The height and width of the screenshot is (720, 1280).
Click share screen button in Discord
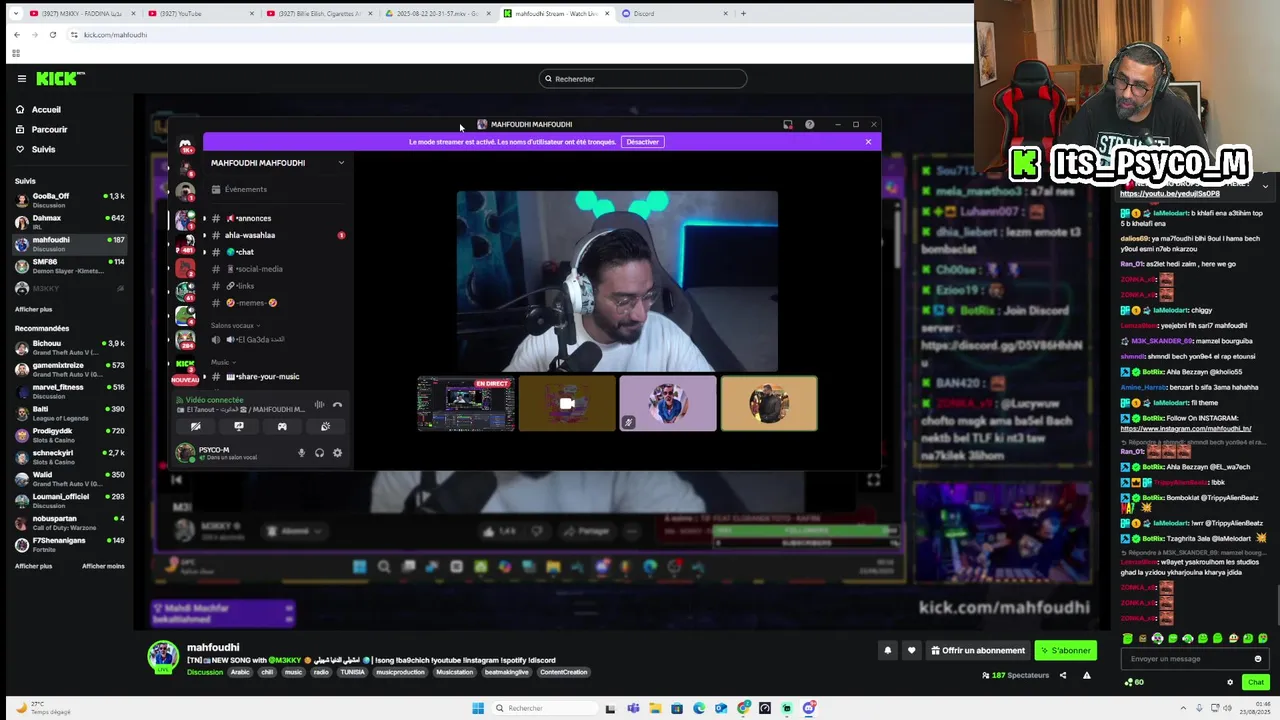[x=239, y=427]
